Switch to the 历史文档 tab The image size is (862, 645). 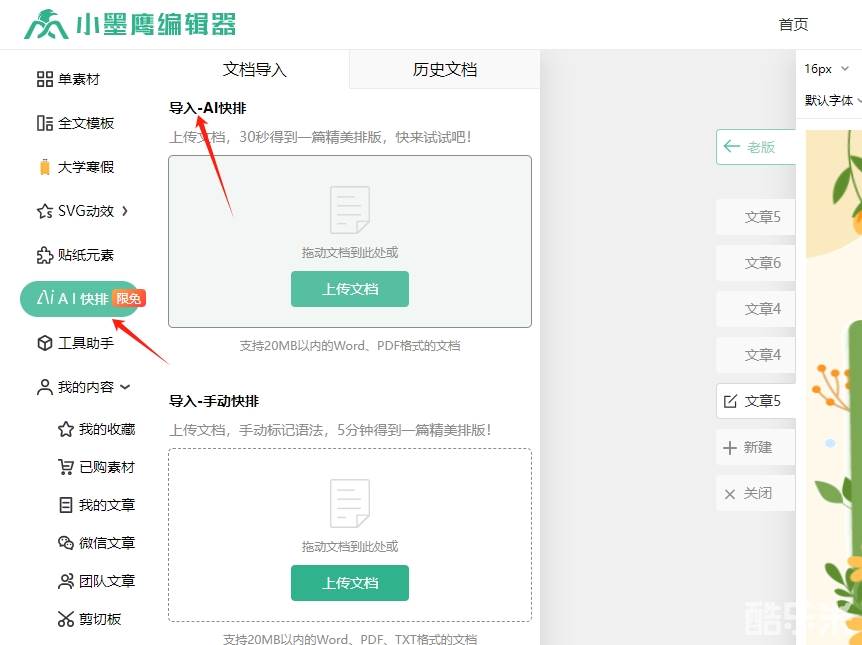click(444, 70)
